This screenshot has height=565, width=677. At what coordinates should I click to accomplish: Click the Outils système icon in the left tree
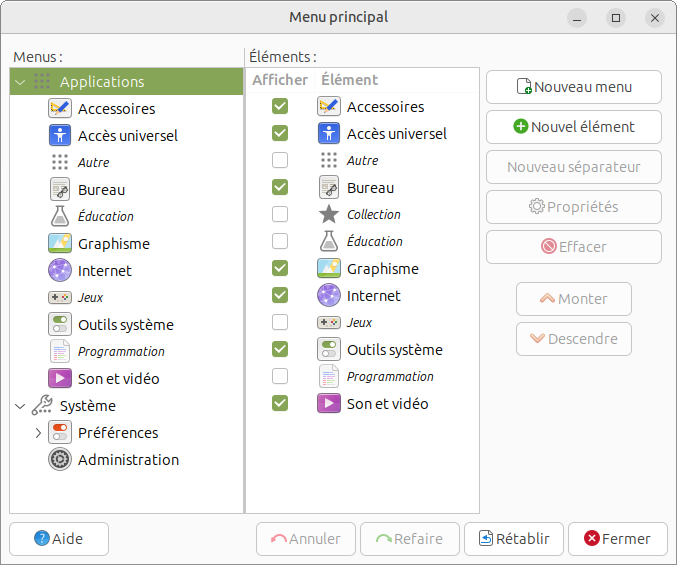pos(60,324)
